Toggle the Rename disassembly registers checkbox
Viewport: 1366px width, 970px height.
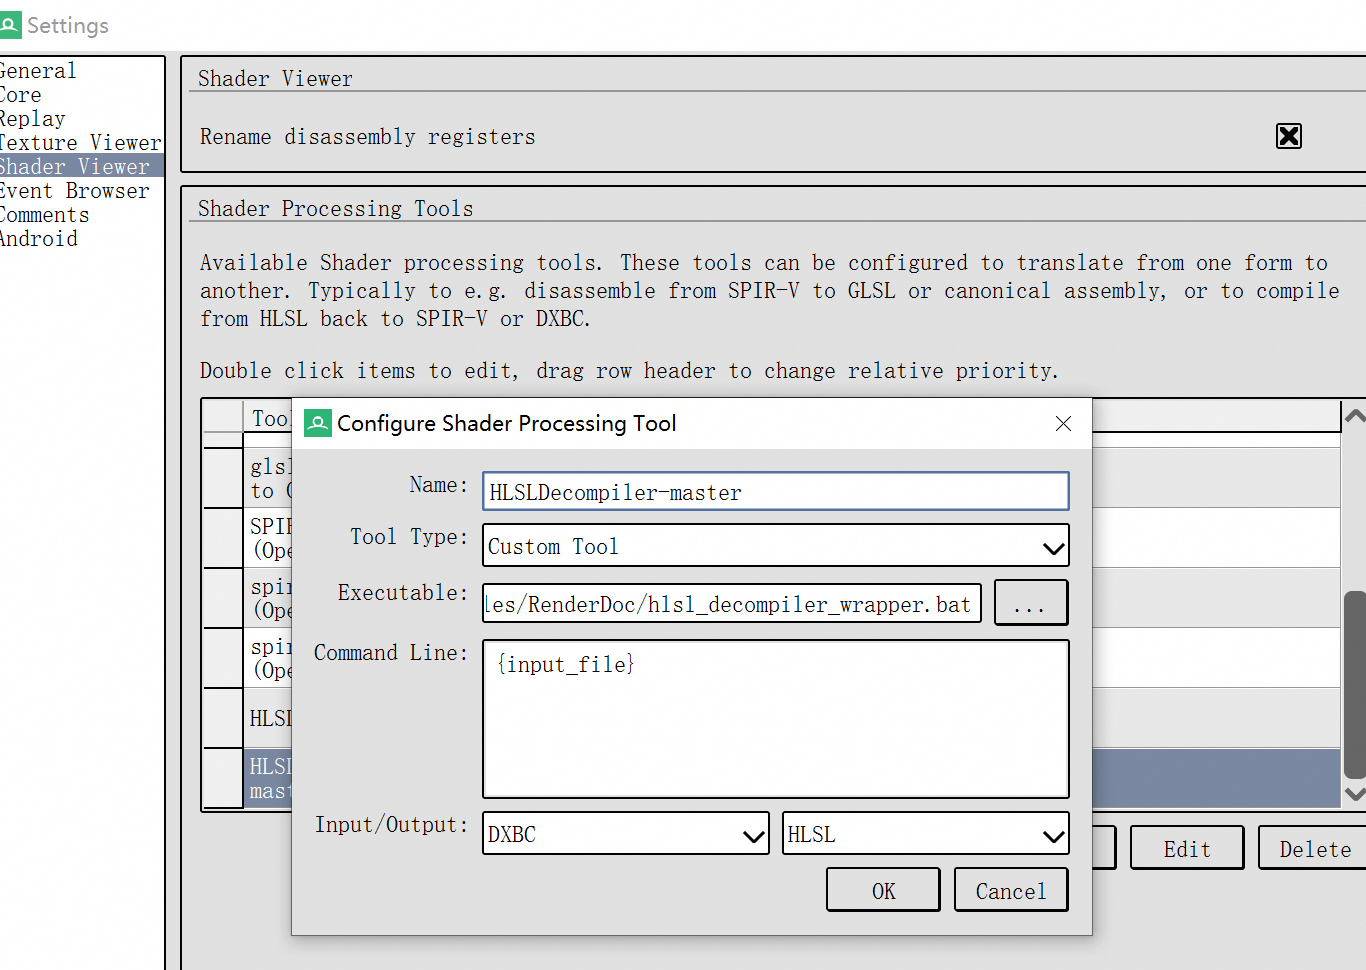pyautogui.click(x=1288, y=136)
